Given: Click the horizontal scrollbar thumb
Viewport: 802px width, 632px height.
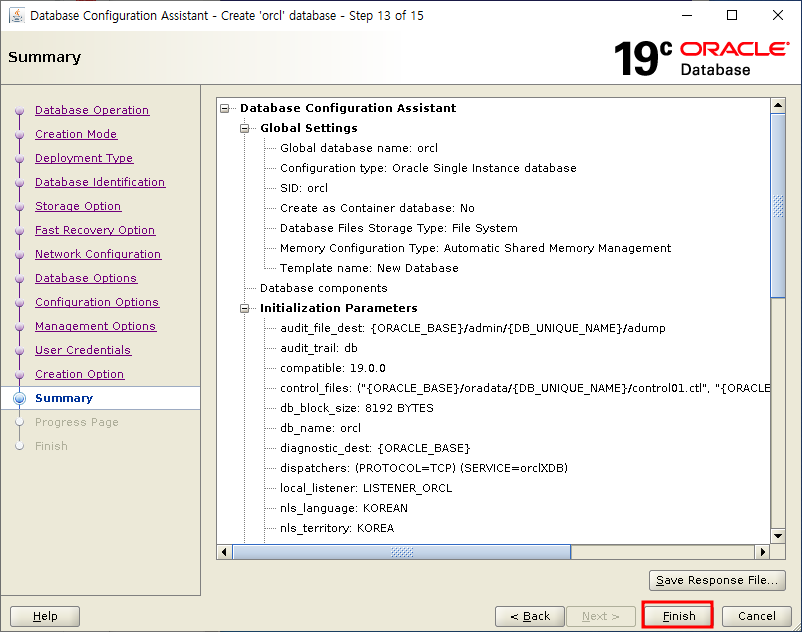Looking at the screenshot, I should point(402,552).
